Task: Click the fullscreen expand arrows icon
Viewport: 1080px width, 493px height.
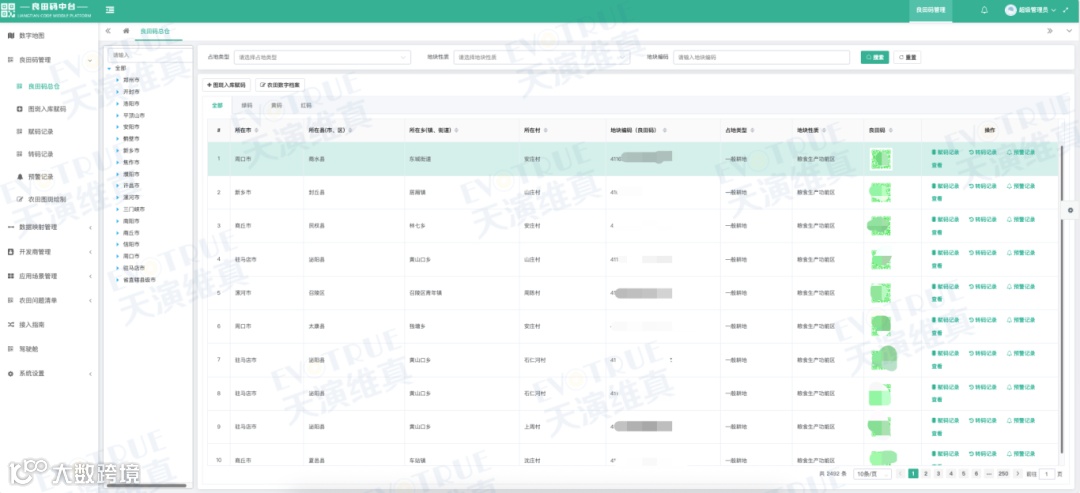Action: [1066, 10]
